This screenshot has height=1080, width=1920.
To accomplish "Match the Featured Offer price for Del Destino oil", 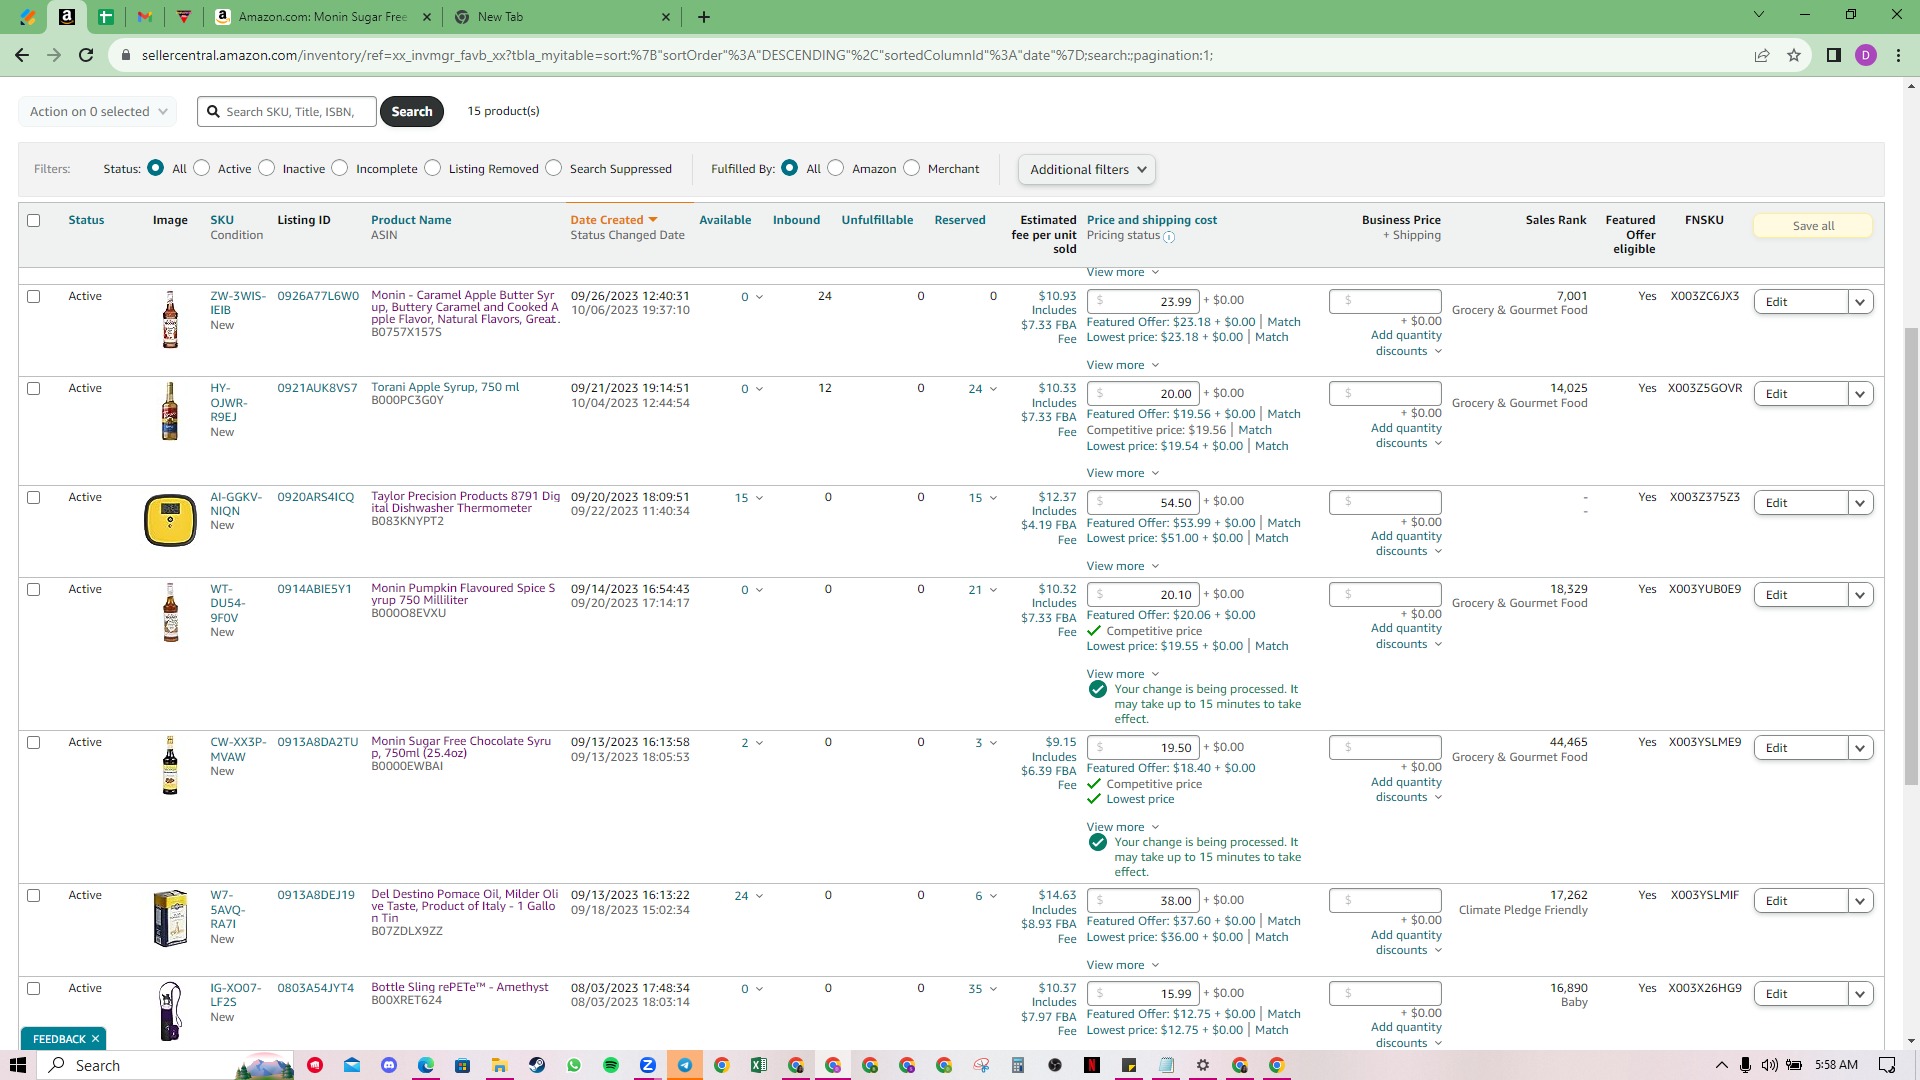I will coord(1284,921).
